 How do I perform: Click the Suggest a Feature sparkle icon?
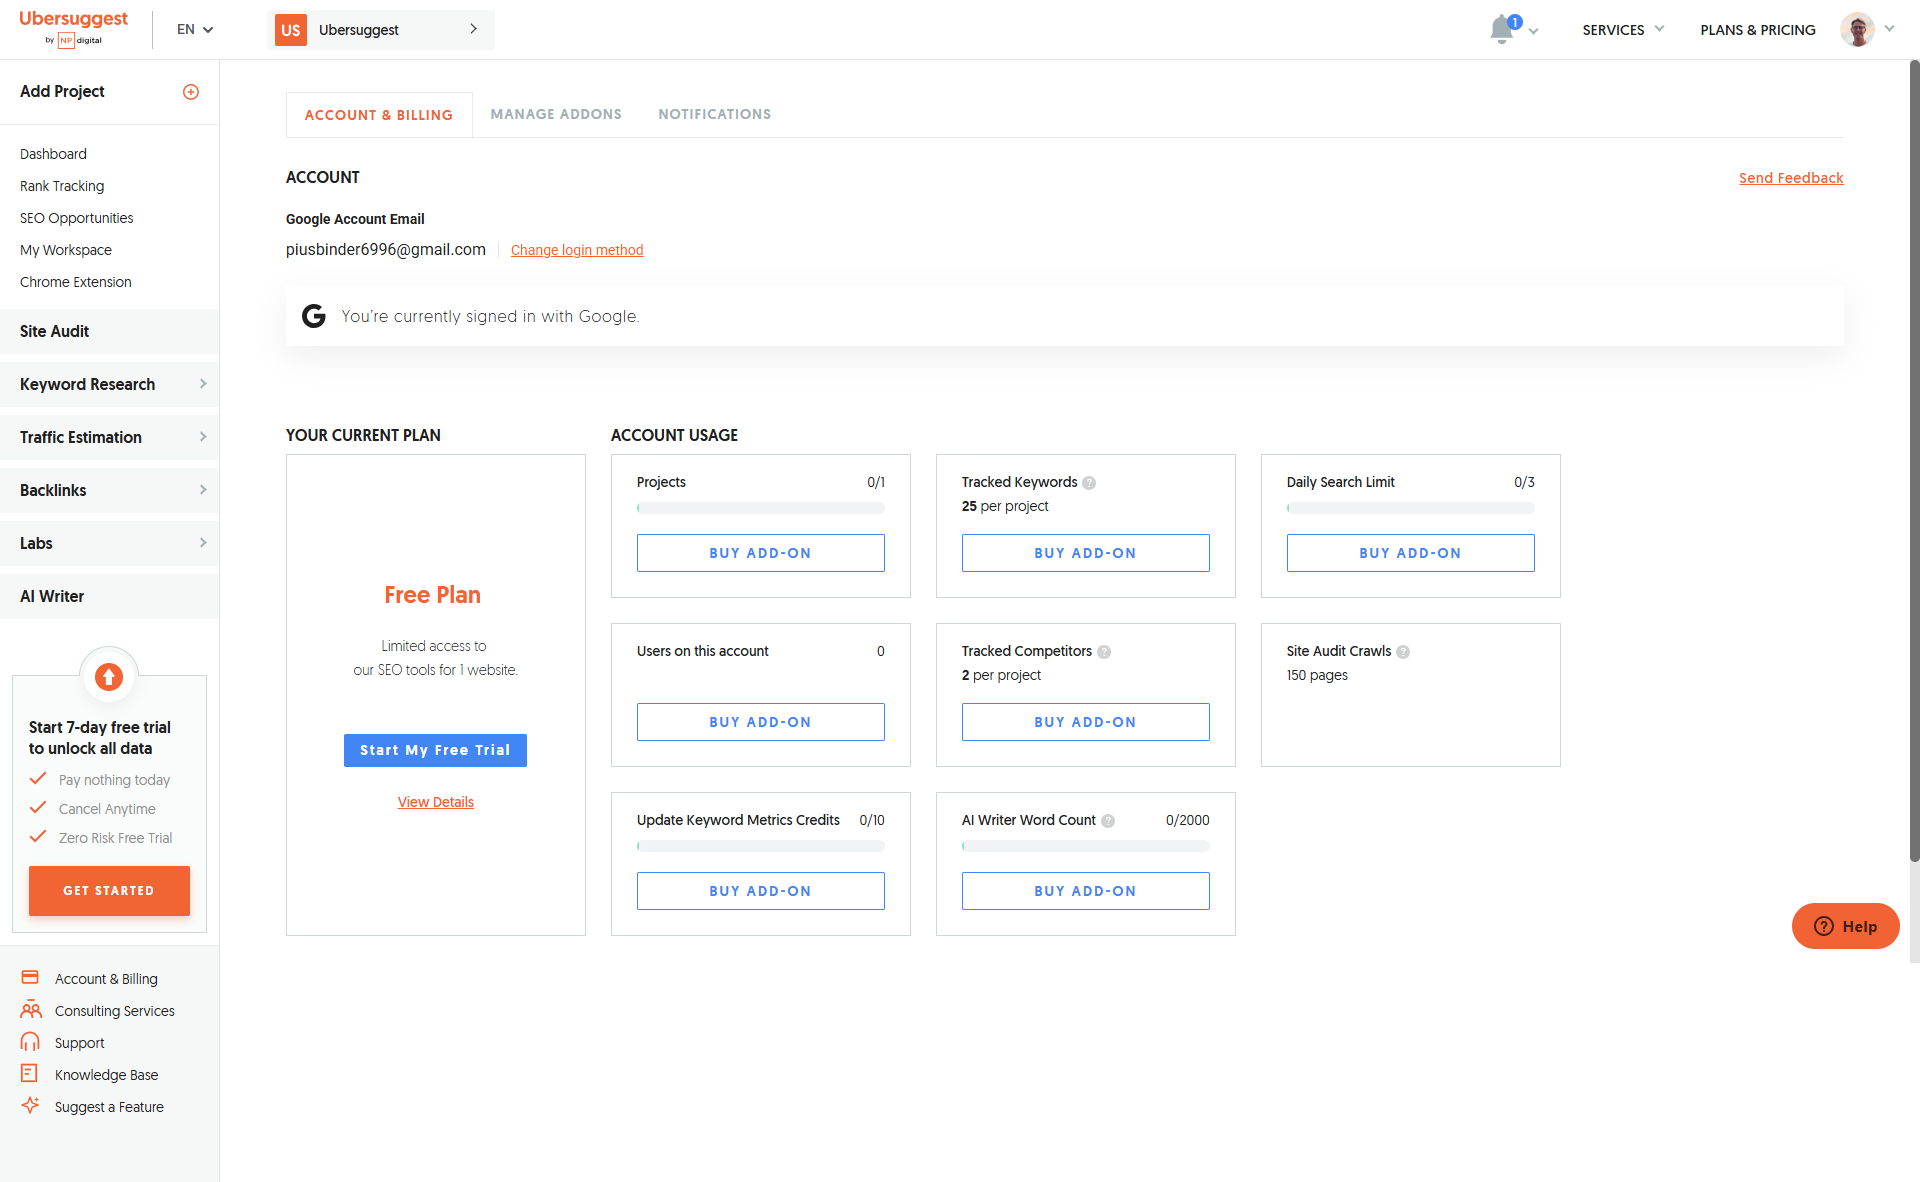30,1106
